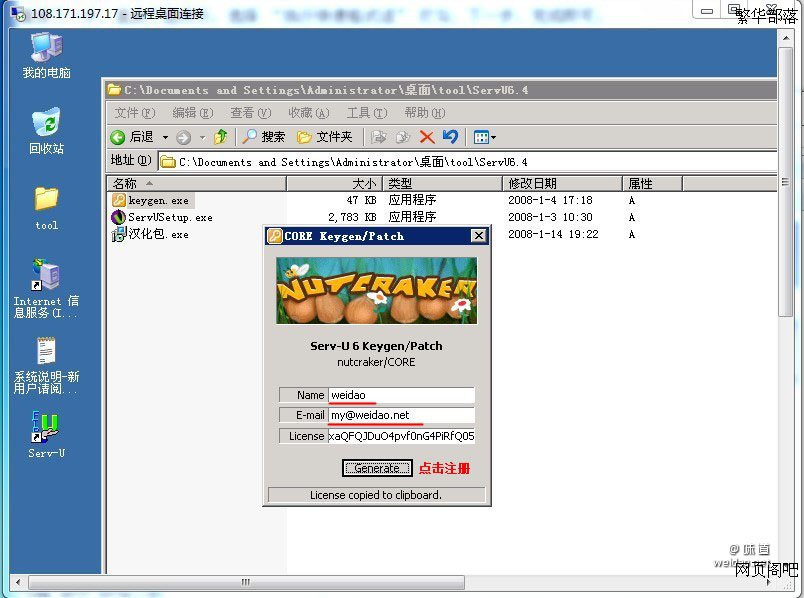Image resolution: width=804 pixels, height=598 pixels.
Task: Click the 2008-1-14 19:22 modified date
Action: pyautogui.click(x=553, y=234)
